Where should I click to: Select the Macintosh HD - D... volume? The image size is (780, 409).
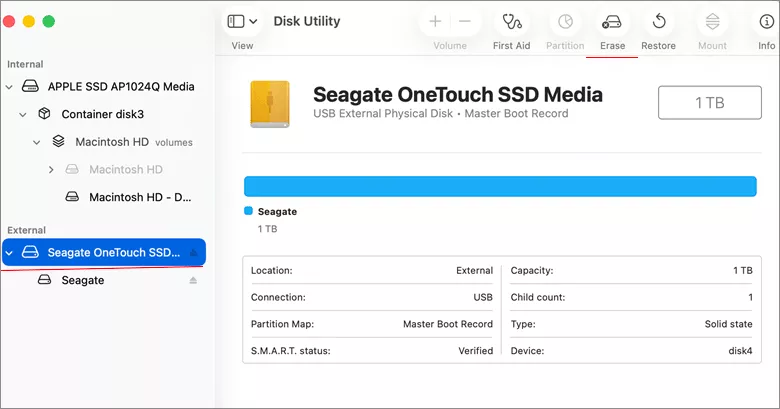pyautogui.click(x=140, y=198)
